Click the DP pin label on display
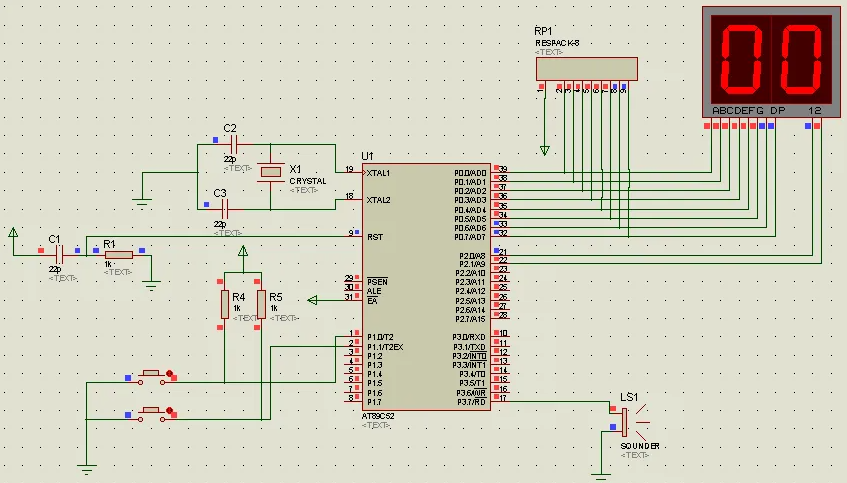This screenshot has height=483, width=847. (778, 111)
